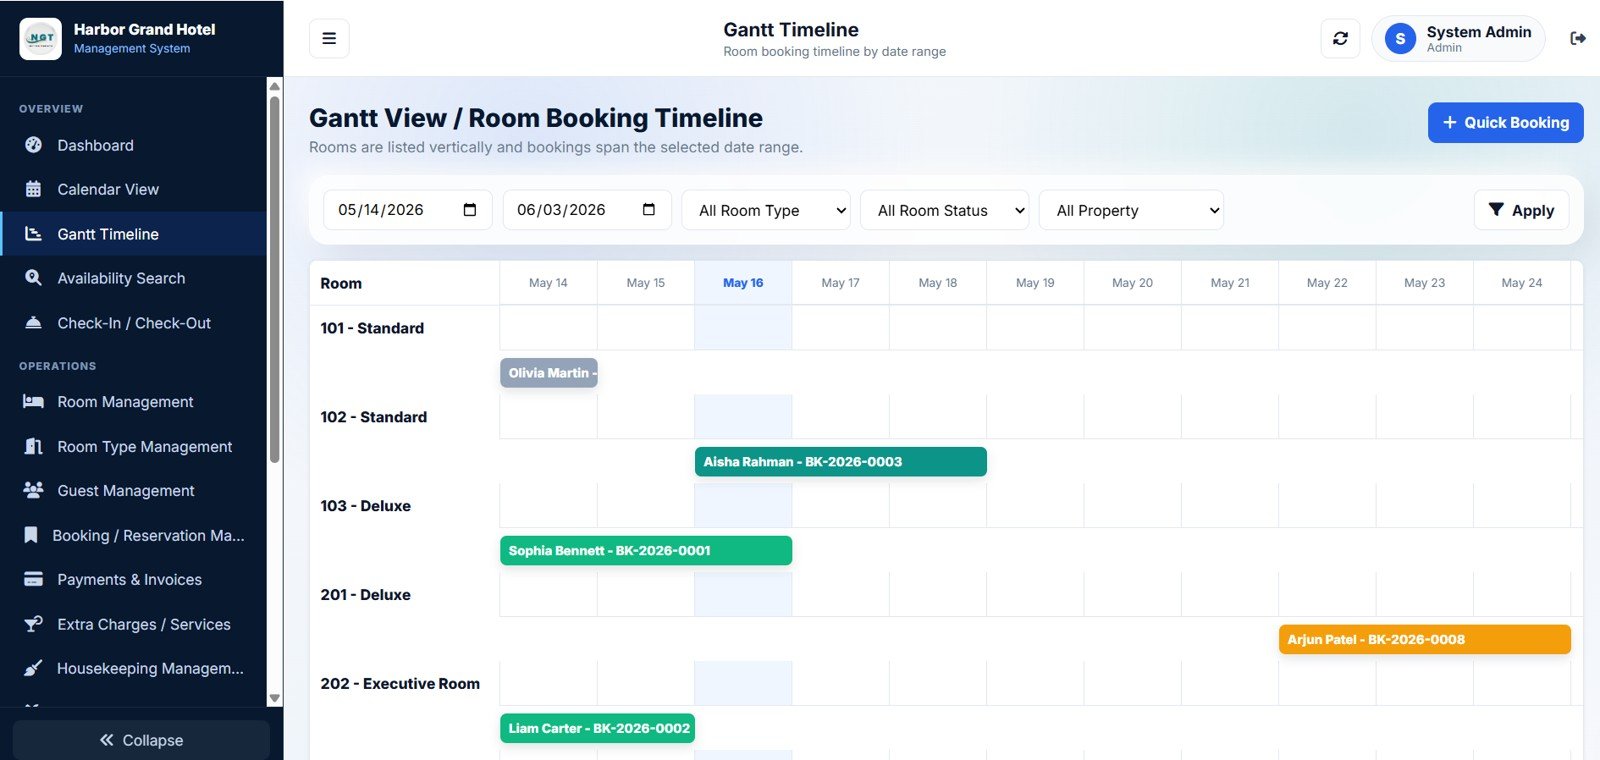
Task: Click the Gantt Timeline chart icon
Action: (x=33, y=234)
